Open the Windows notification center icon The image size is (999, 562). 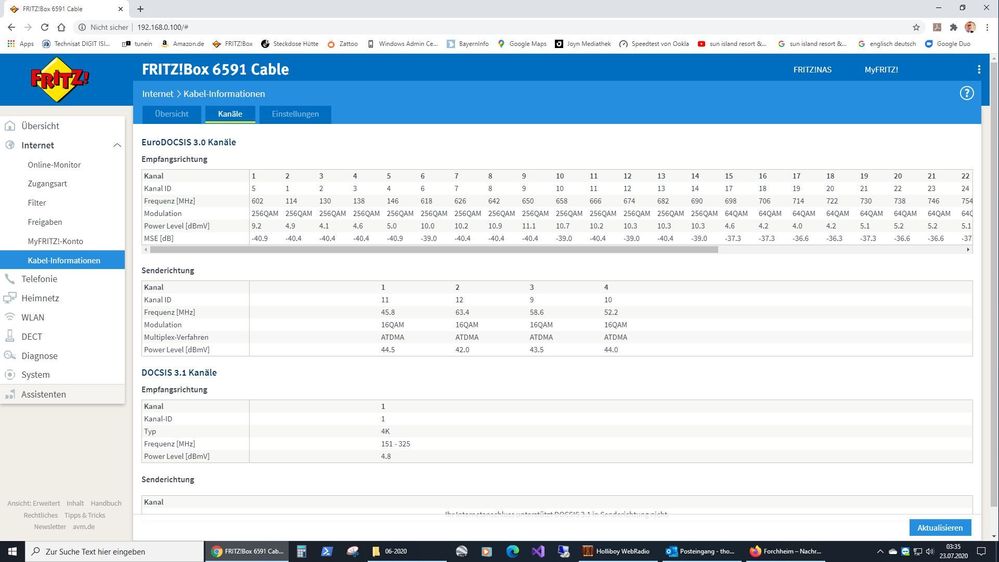pyautogui.click(x=982, y=551)
